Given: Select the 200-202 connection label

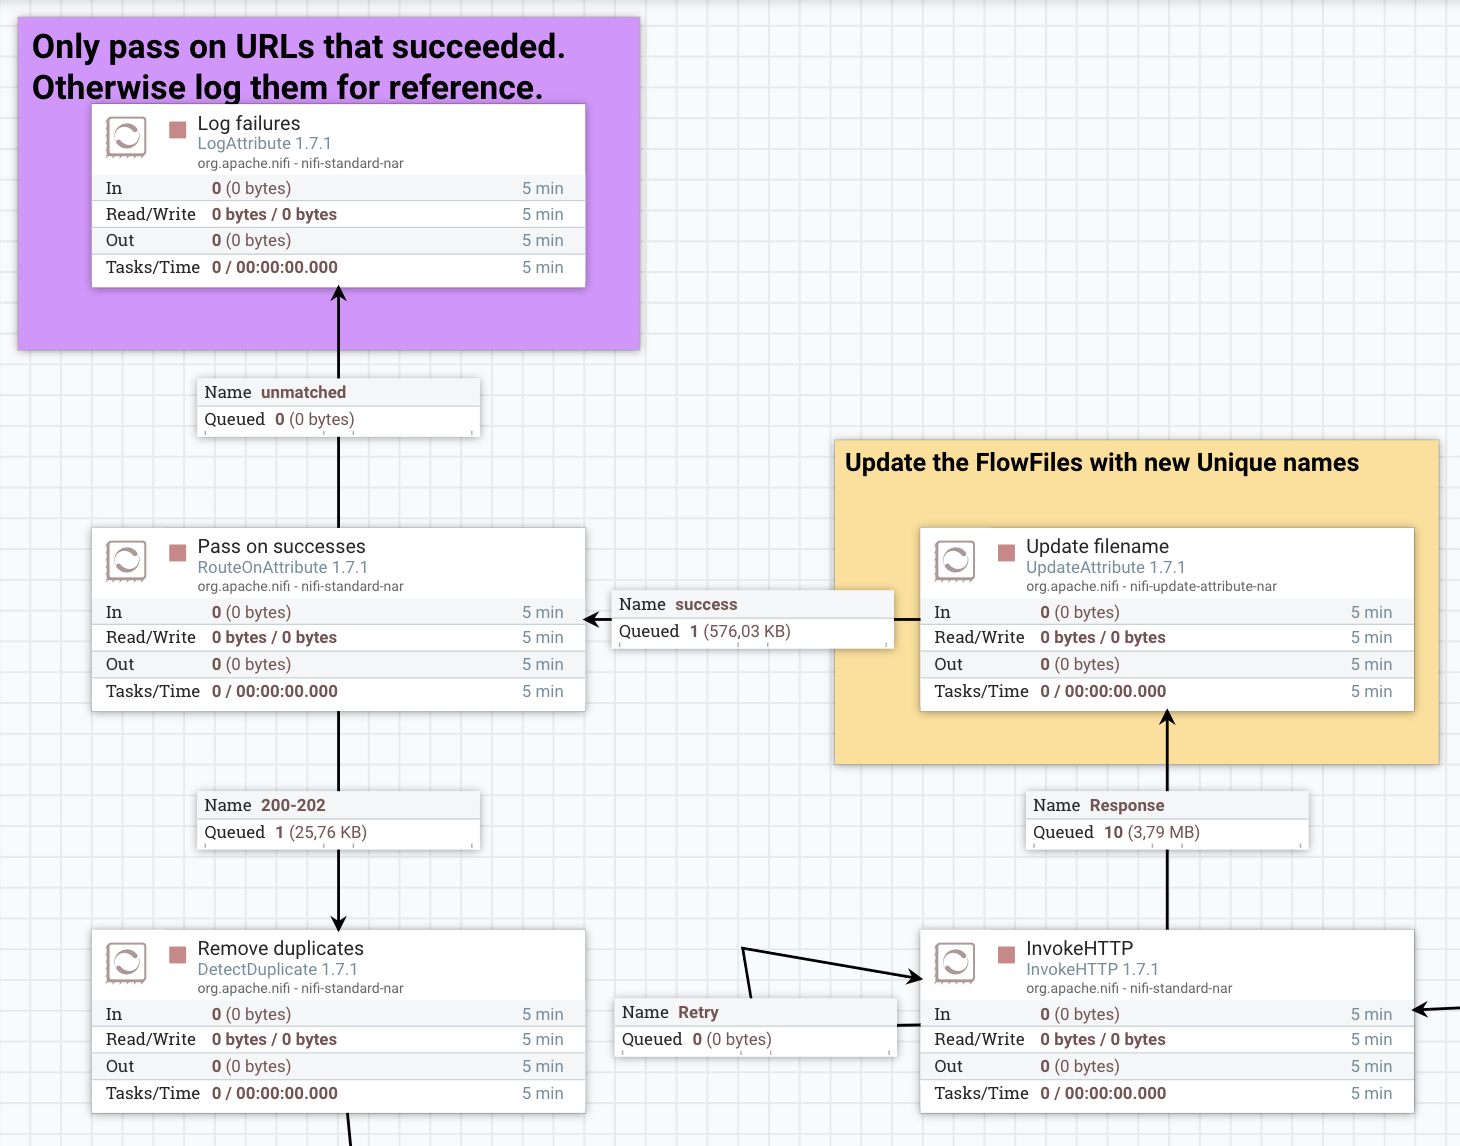Looking at the screenshot, I should (x=338, y=820).
